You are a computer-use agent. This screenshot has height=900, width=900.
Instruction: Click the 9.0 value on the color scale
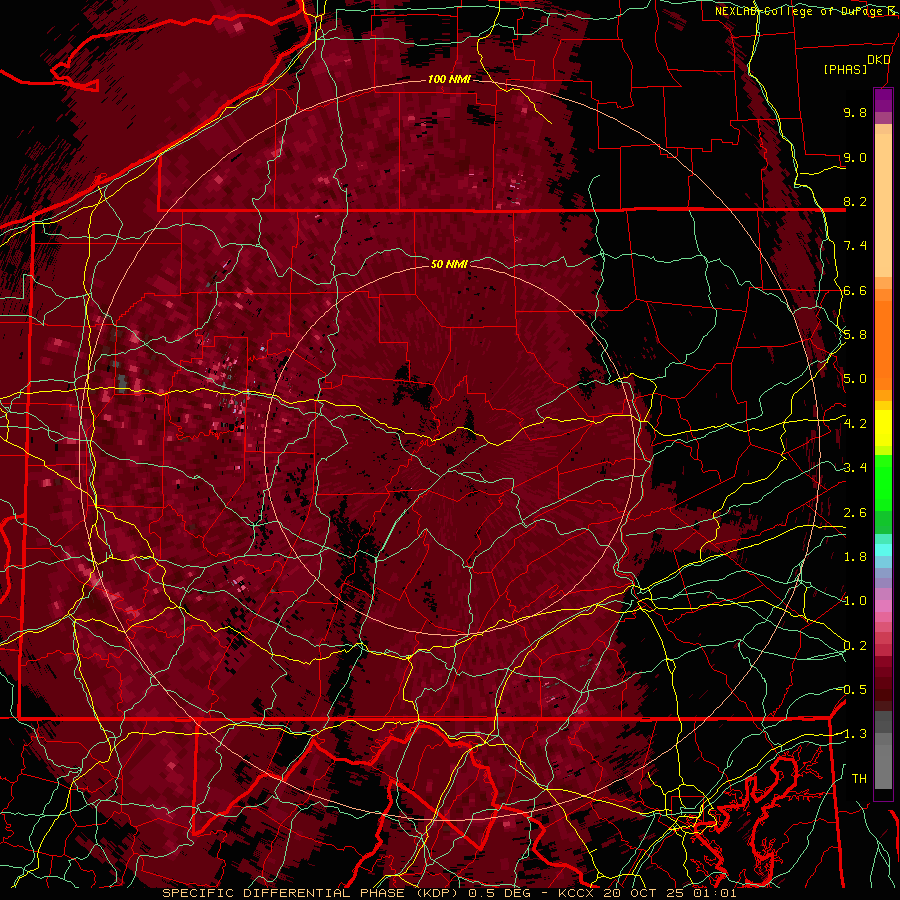pyautogui.click(x=855, y=157)
